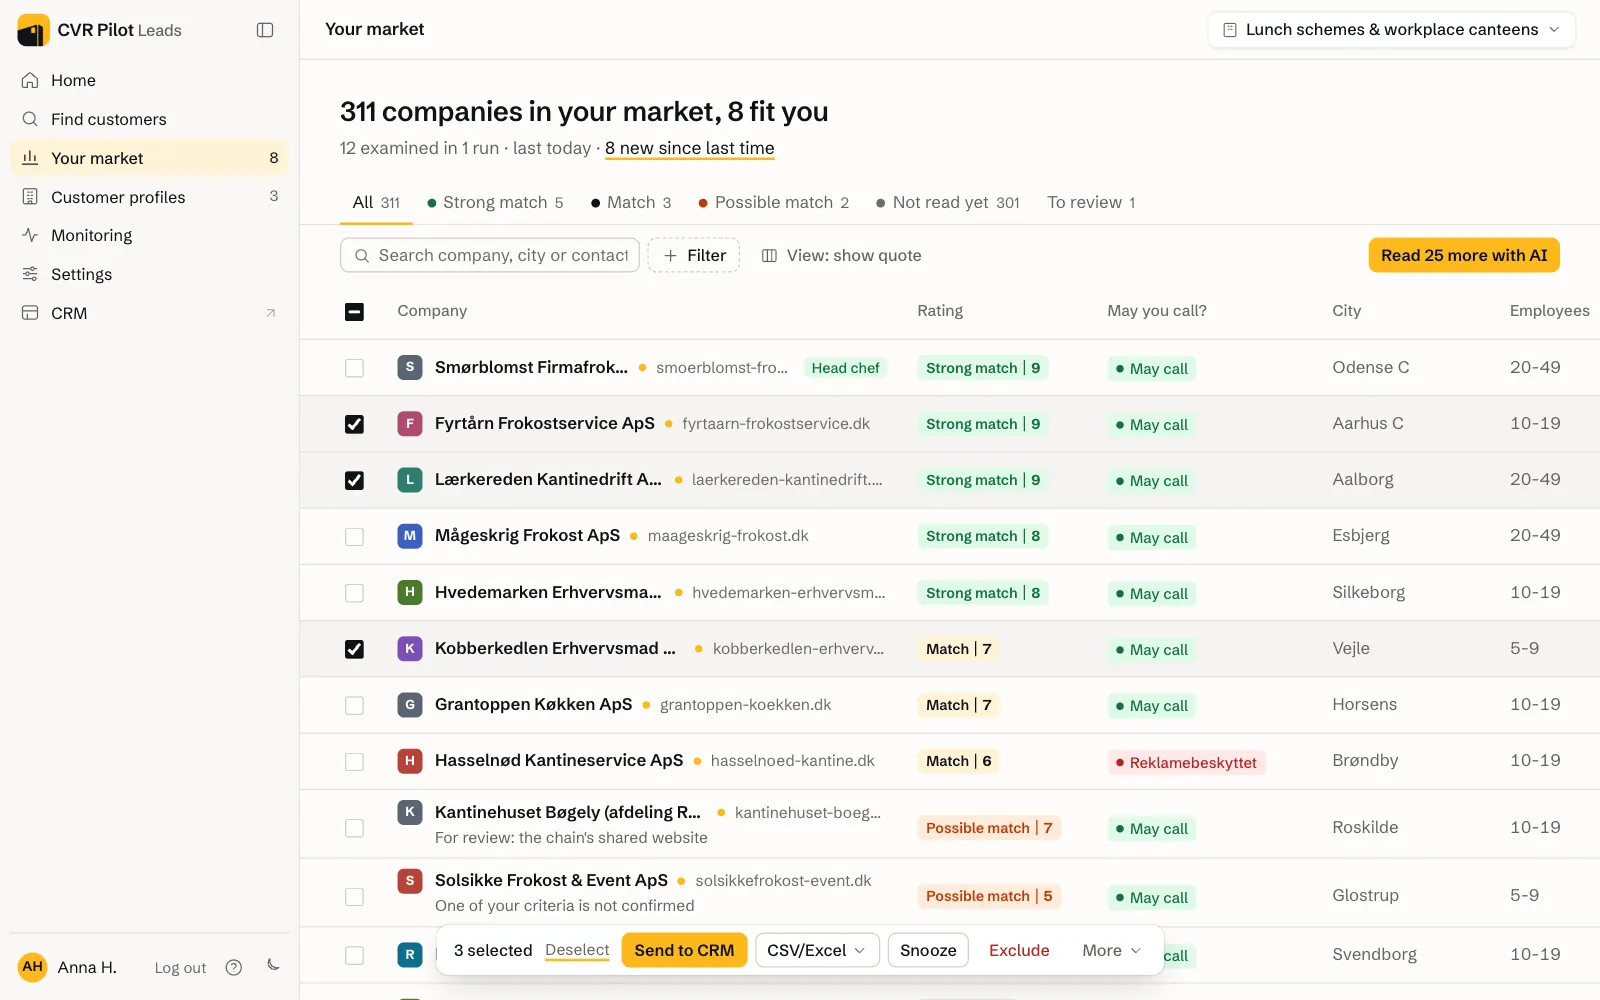
Task: Log out of the account
Action: pyautogui.click(x=180, y=968)
